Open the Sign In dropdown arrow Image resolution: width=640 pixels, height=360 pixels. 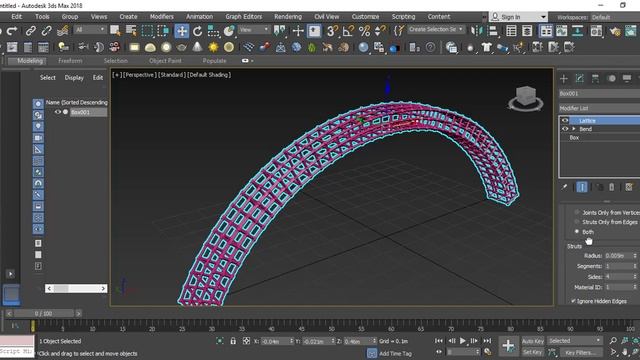(x=543, y=17)
